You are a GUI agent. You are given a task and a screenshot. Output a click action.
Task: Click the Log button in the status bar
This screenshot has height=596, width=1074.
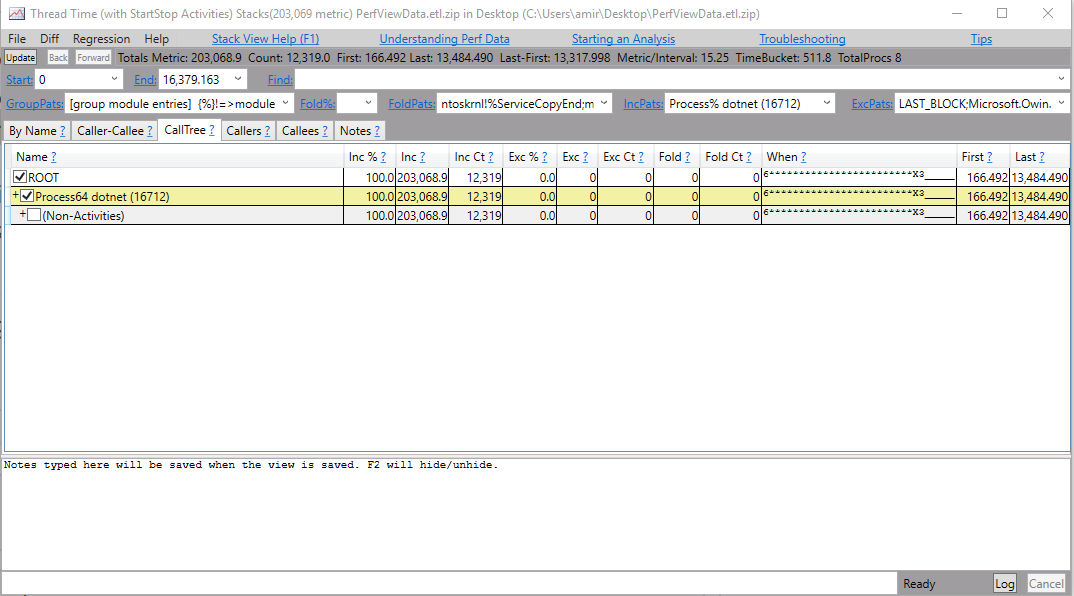[x=1005, y=583]
